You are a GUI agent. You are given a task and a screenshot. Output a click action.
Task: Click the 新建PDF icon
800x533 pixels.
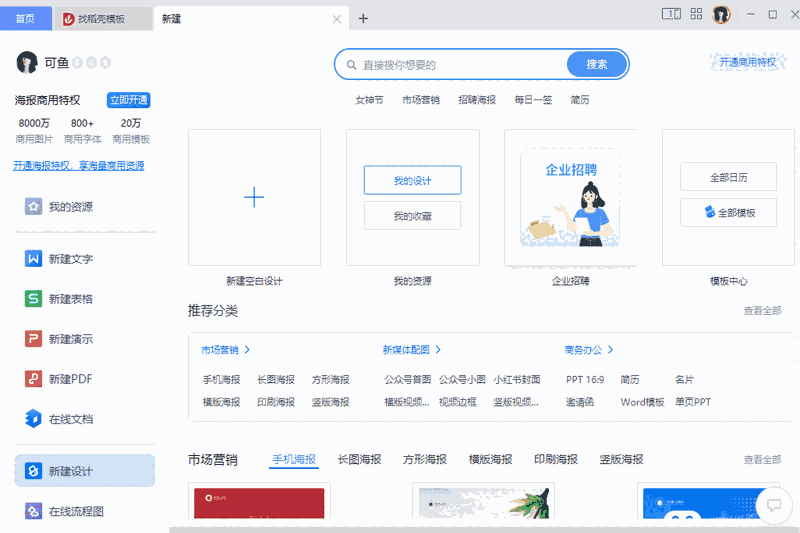(x=33, y=379)
